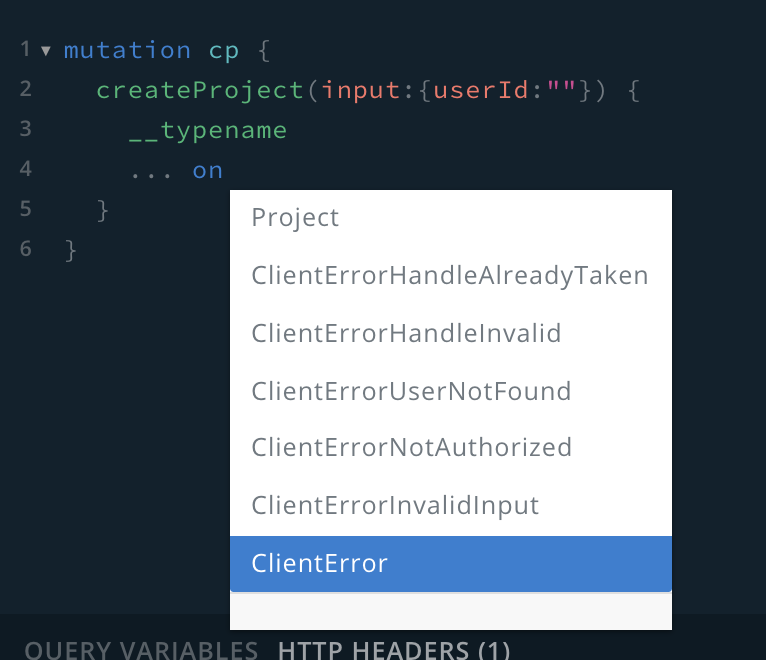Open the Query Variables tab

pos(141,650)
